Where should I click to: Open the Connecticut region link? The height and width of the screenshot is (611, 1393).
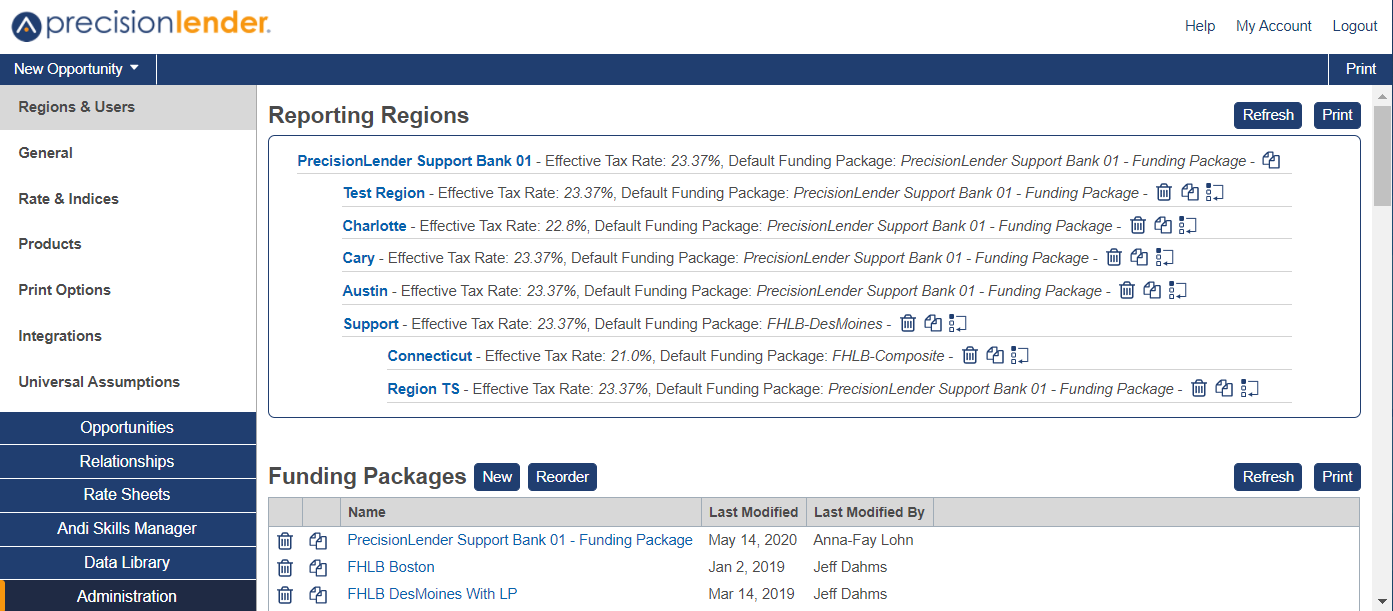[x=430, y=356]
